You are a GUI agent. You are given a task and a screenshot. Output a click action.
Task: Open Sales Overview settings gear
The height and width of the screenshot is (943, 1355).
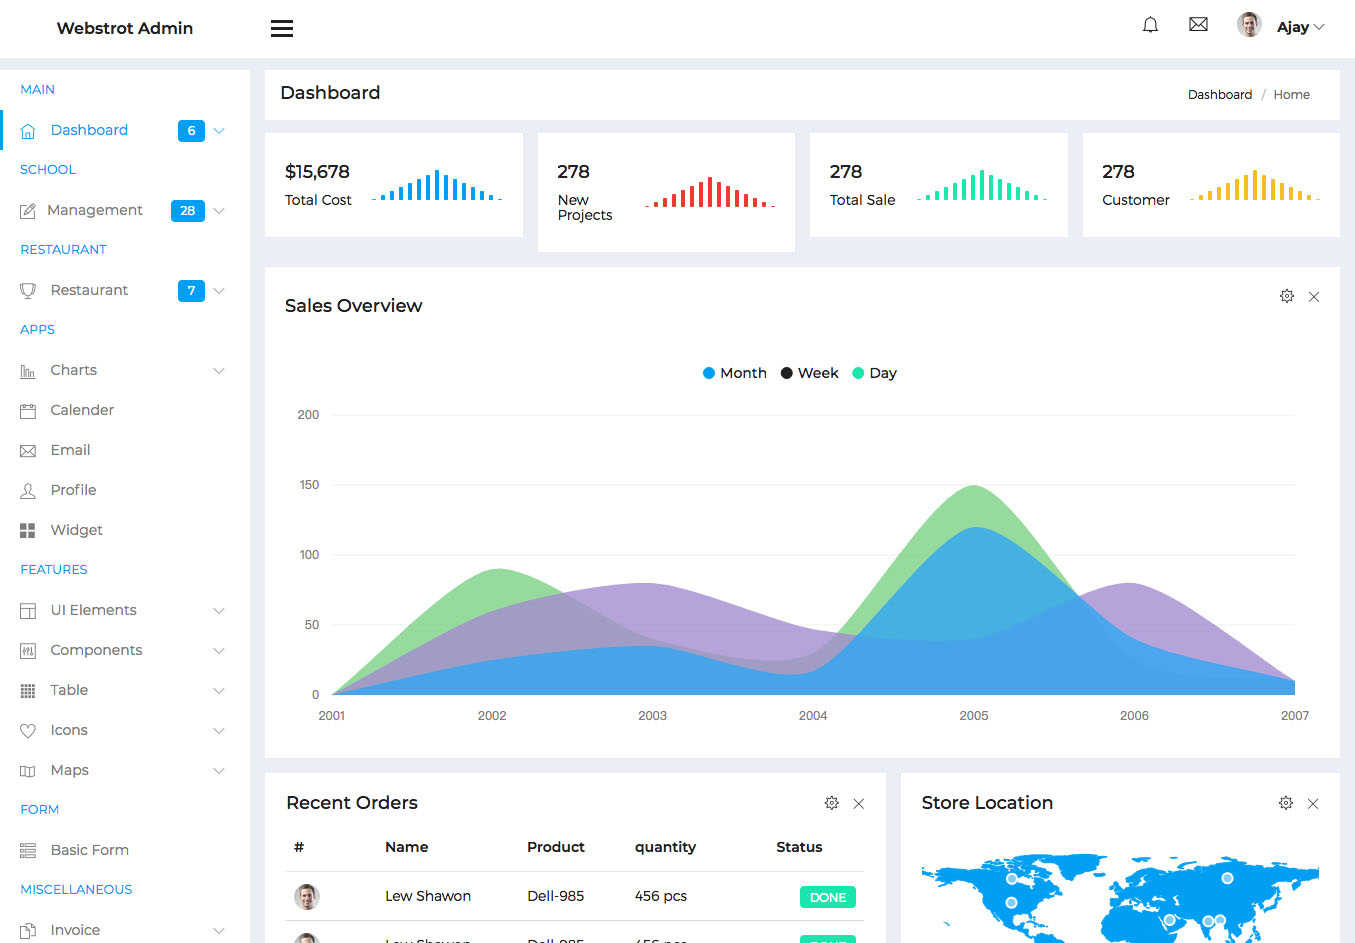click(x=1287, y=296)
